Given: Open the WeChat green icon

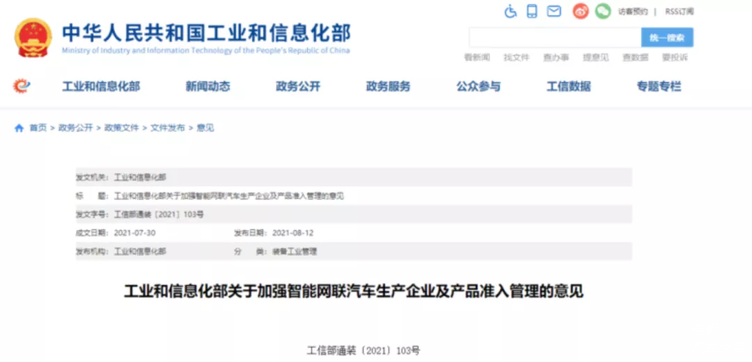Looking at the screenshot, I should (x=603, y=11).
